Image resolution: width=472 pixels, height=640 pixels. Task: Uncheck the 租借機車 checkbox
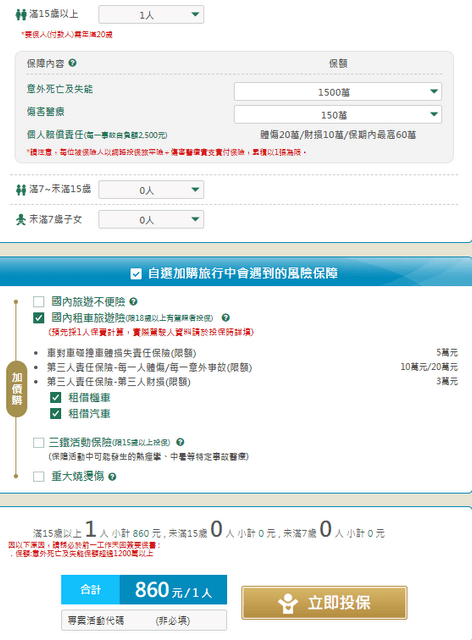pyautogui.click(x=56, y=398)
